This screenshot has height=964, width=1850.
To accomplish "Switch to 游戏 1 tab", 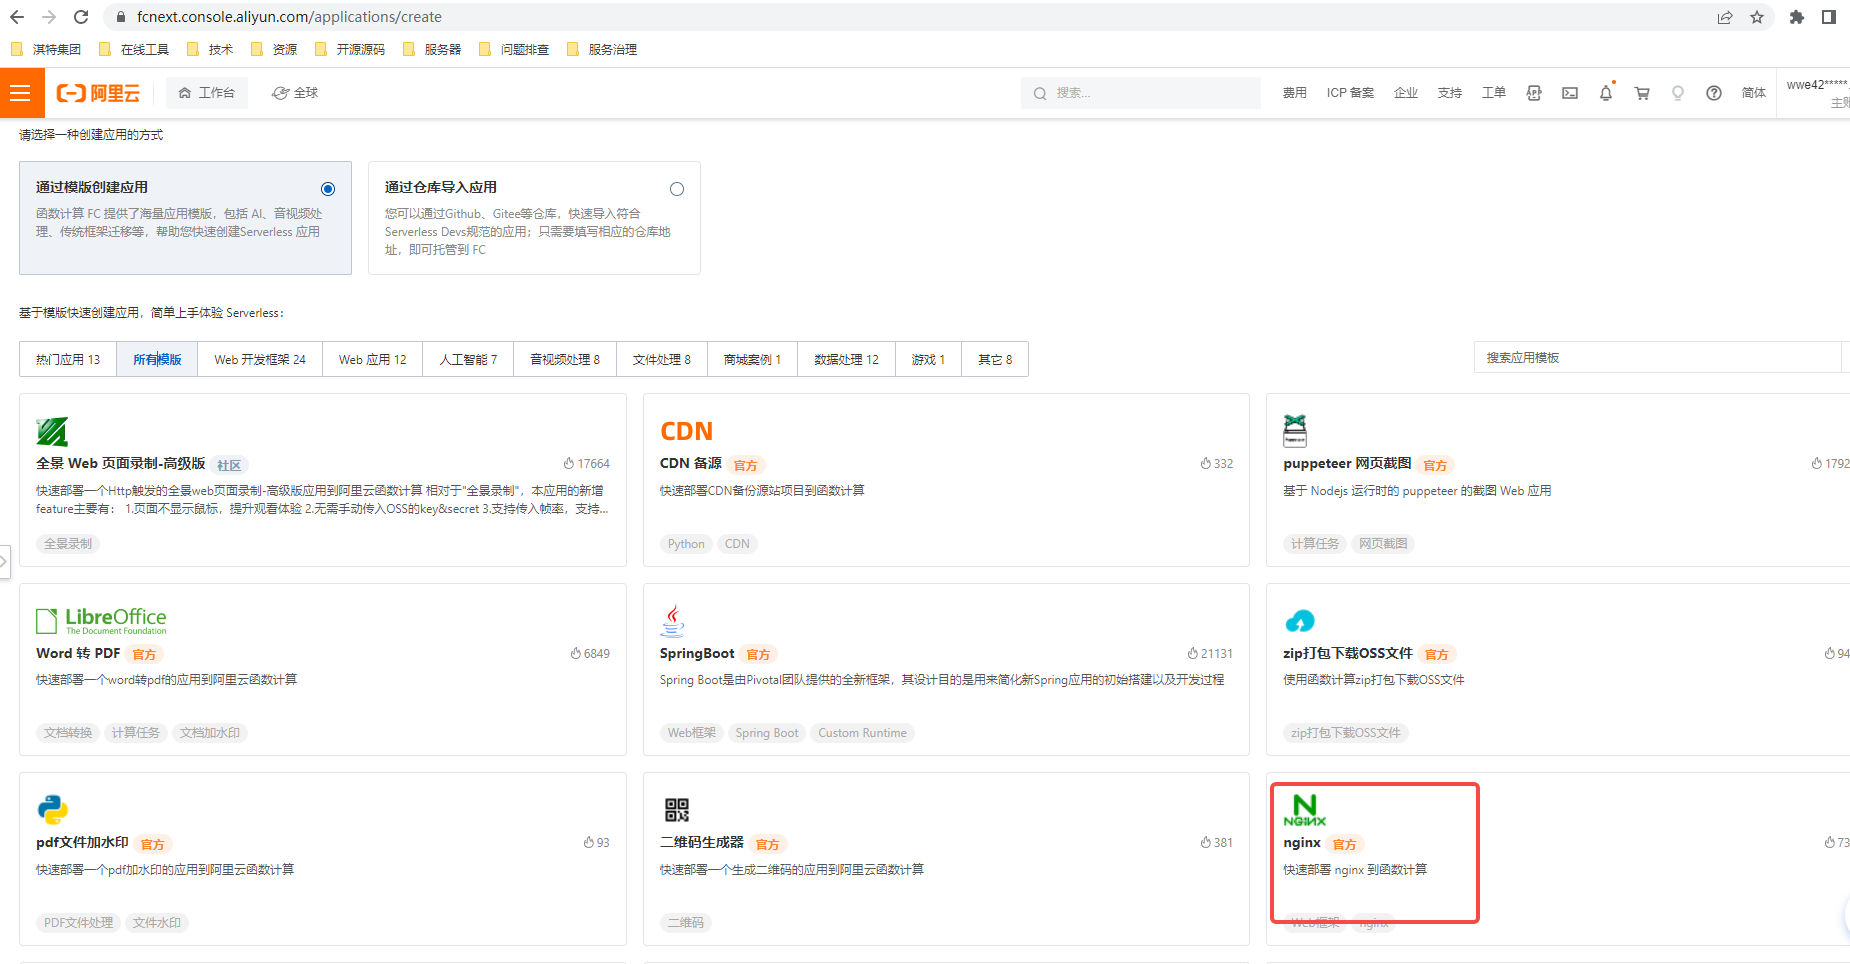I will [928, 359].
